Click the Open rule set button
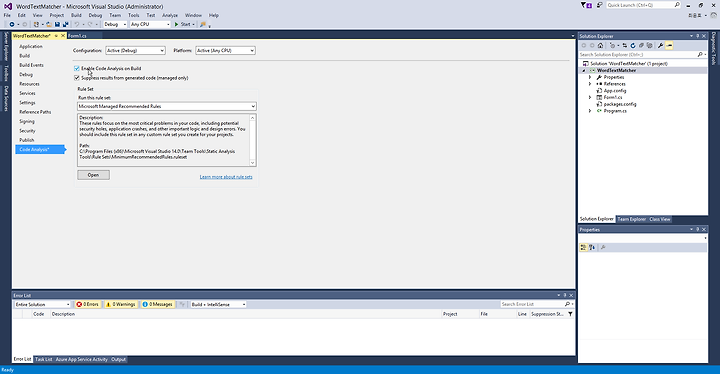Image resolution: width=720 pixels, height=374 pixels. [x=93, y=175]
